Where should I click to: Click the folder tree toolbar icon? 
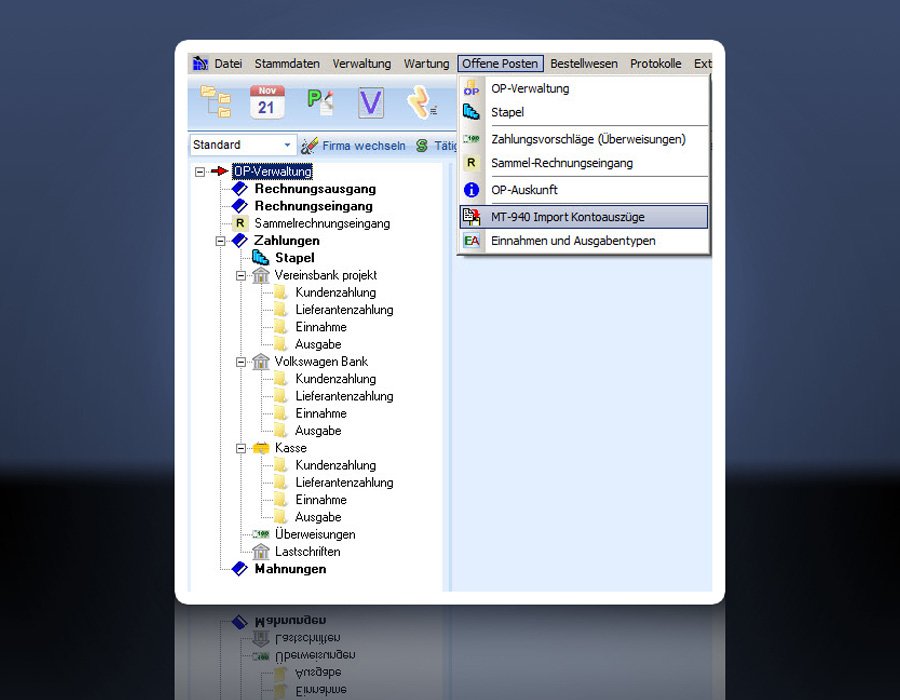tap(216, 102)
